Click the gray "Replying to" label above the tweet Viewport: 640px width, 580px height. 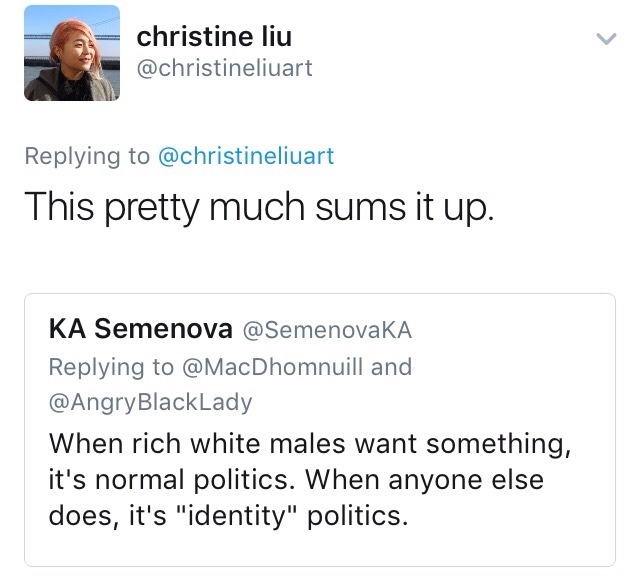[x=87, y=156]
